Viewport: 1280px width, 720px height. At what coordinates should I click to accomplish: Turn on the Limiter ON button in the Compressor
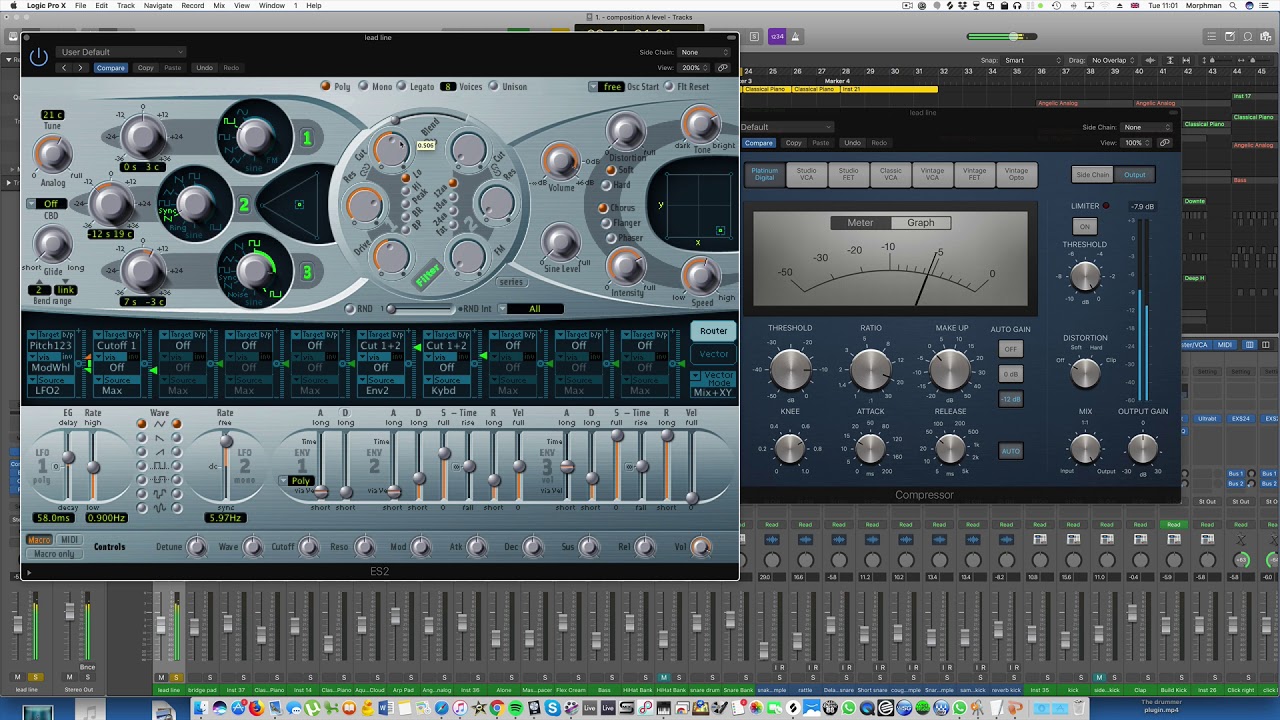pyautogui.click(x=1084, y=226)
